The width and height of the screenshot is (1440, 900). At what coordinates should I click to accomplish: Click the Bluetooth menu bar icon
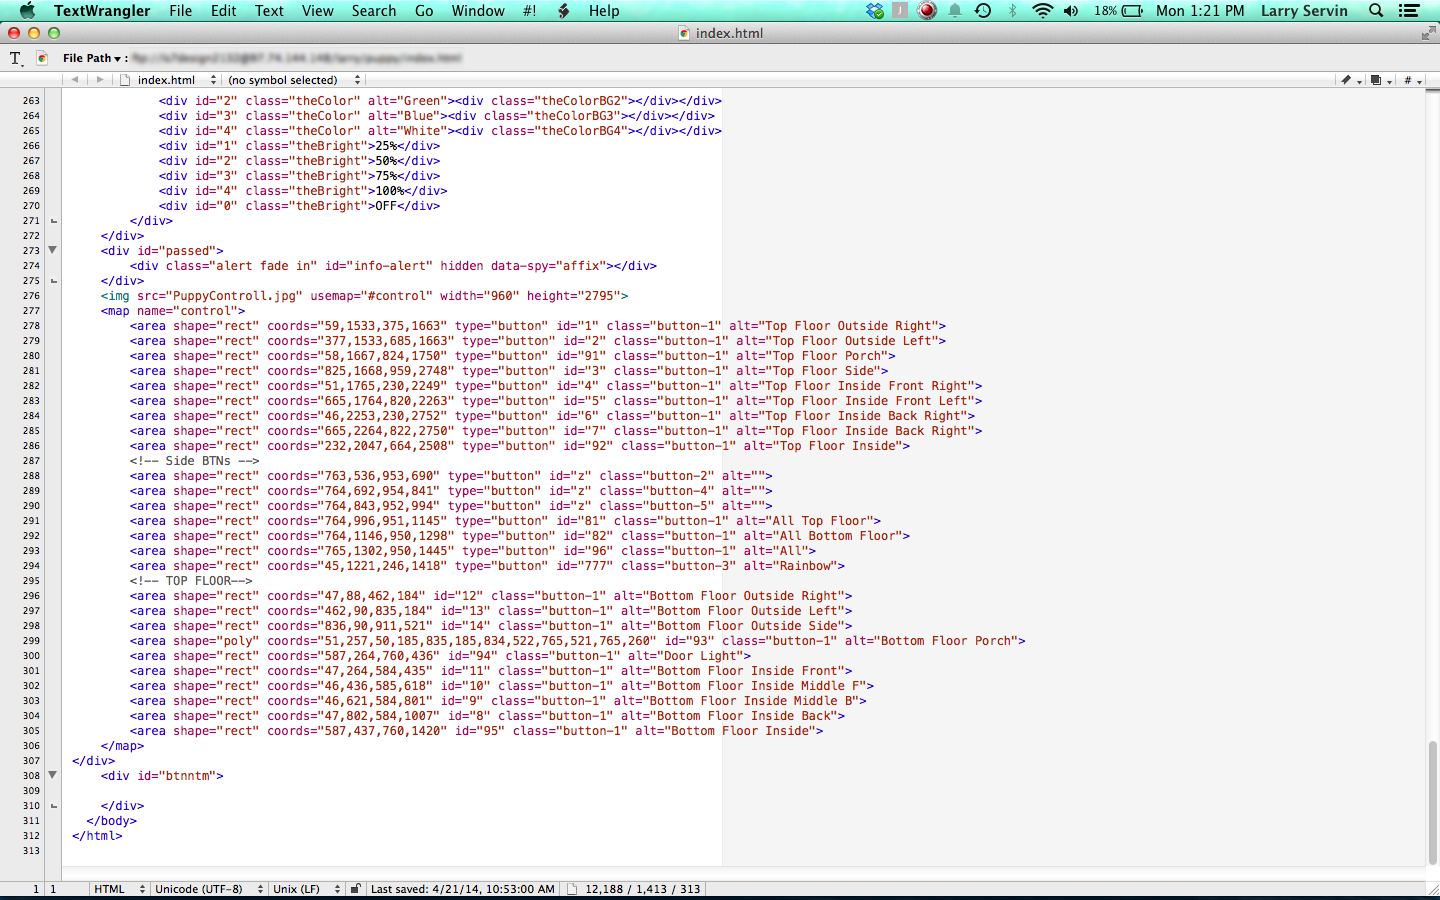[1012, 11]
